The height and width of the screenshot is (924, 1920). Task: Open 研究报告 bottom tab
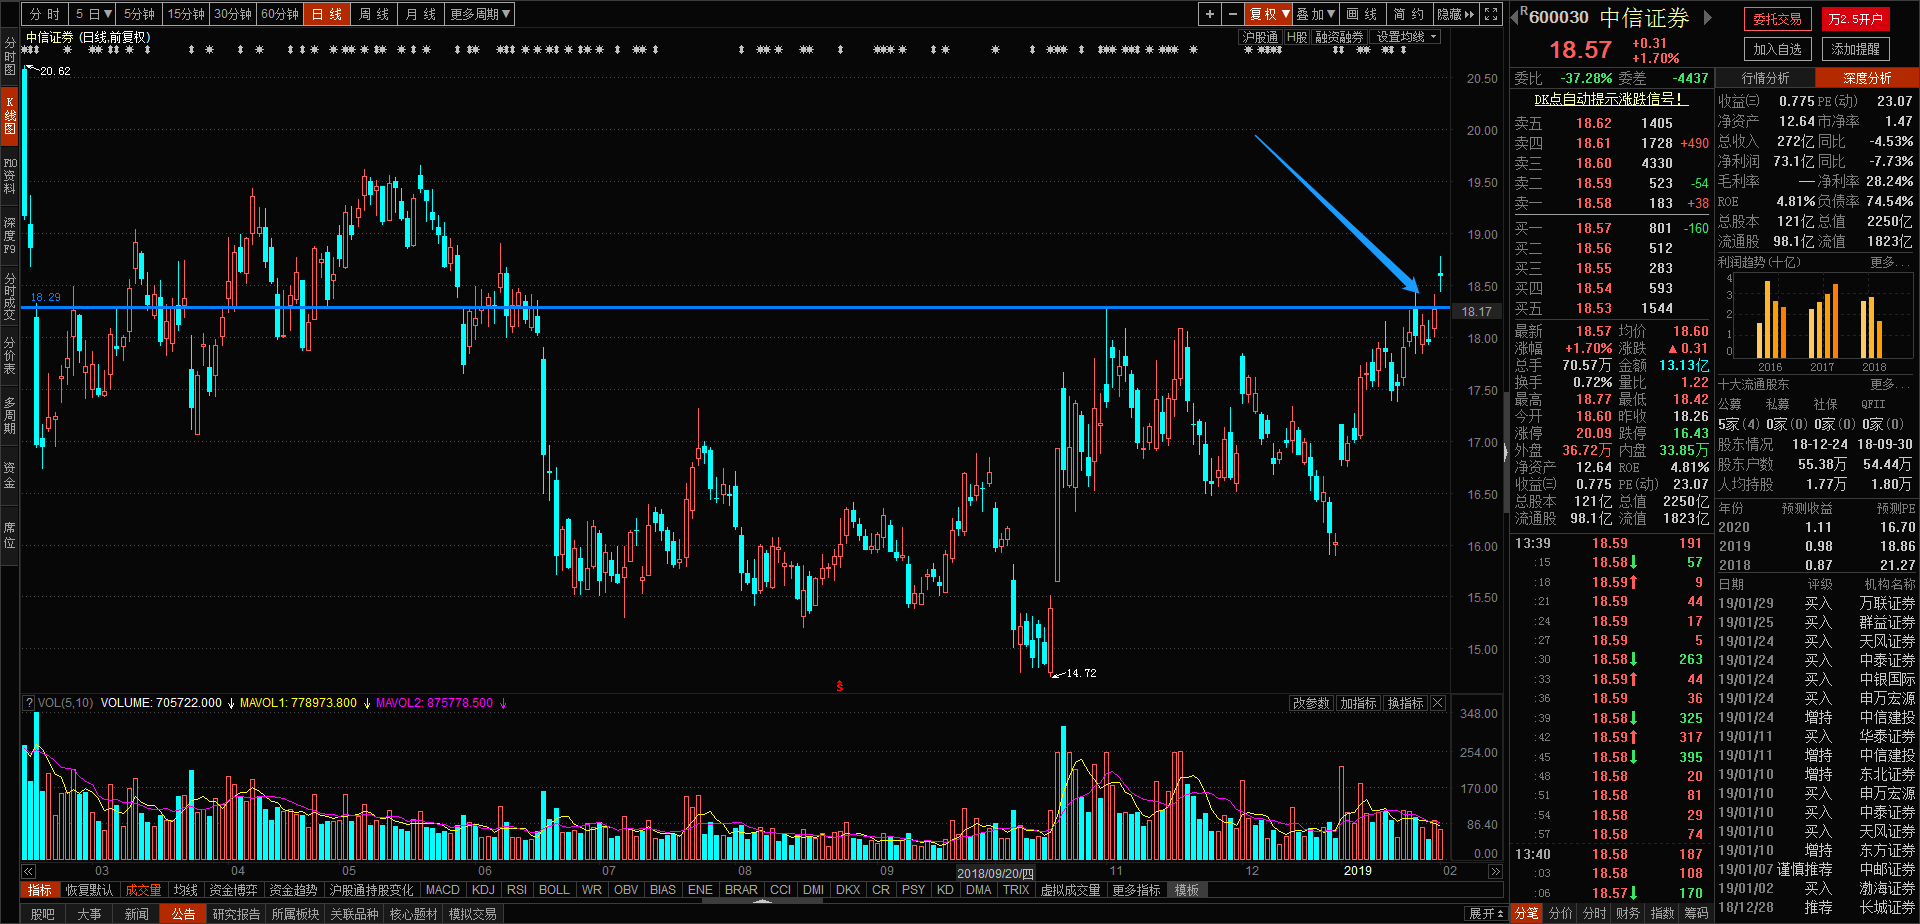tap(236, 914)
